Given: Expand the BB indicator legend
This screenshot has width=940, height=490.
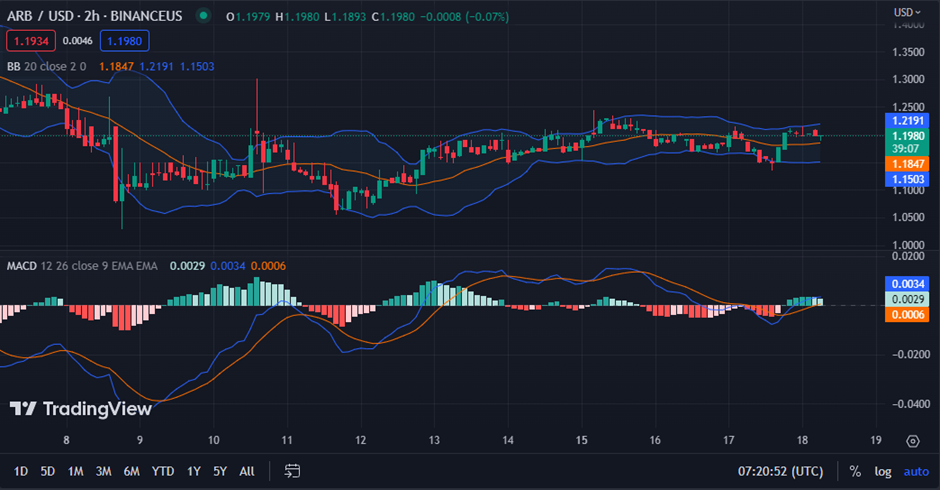Looking at the screenshot, I should pyautogui.click(x=17, y=66).
